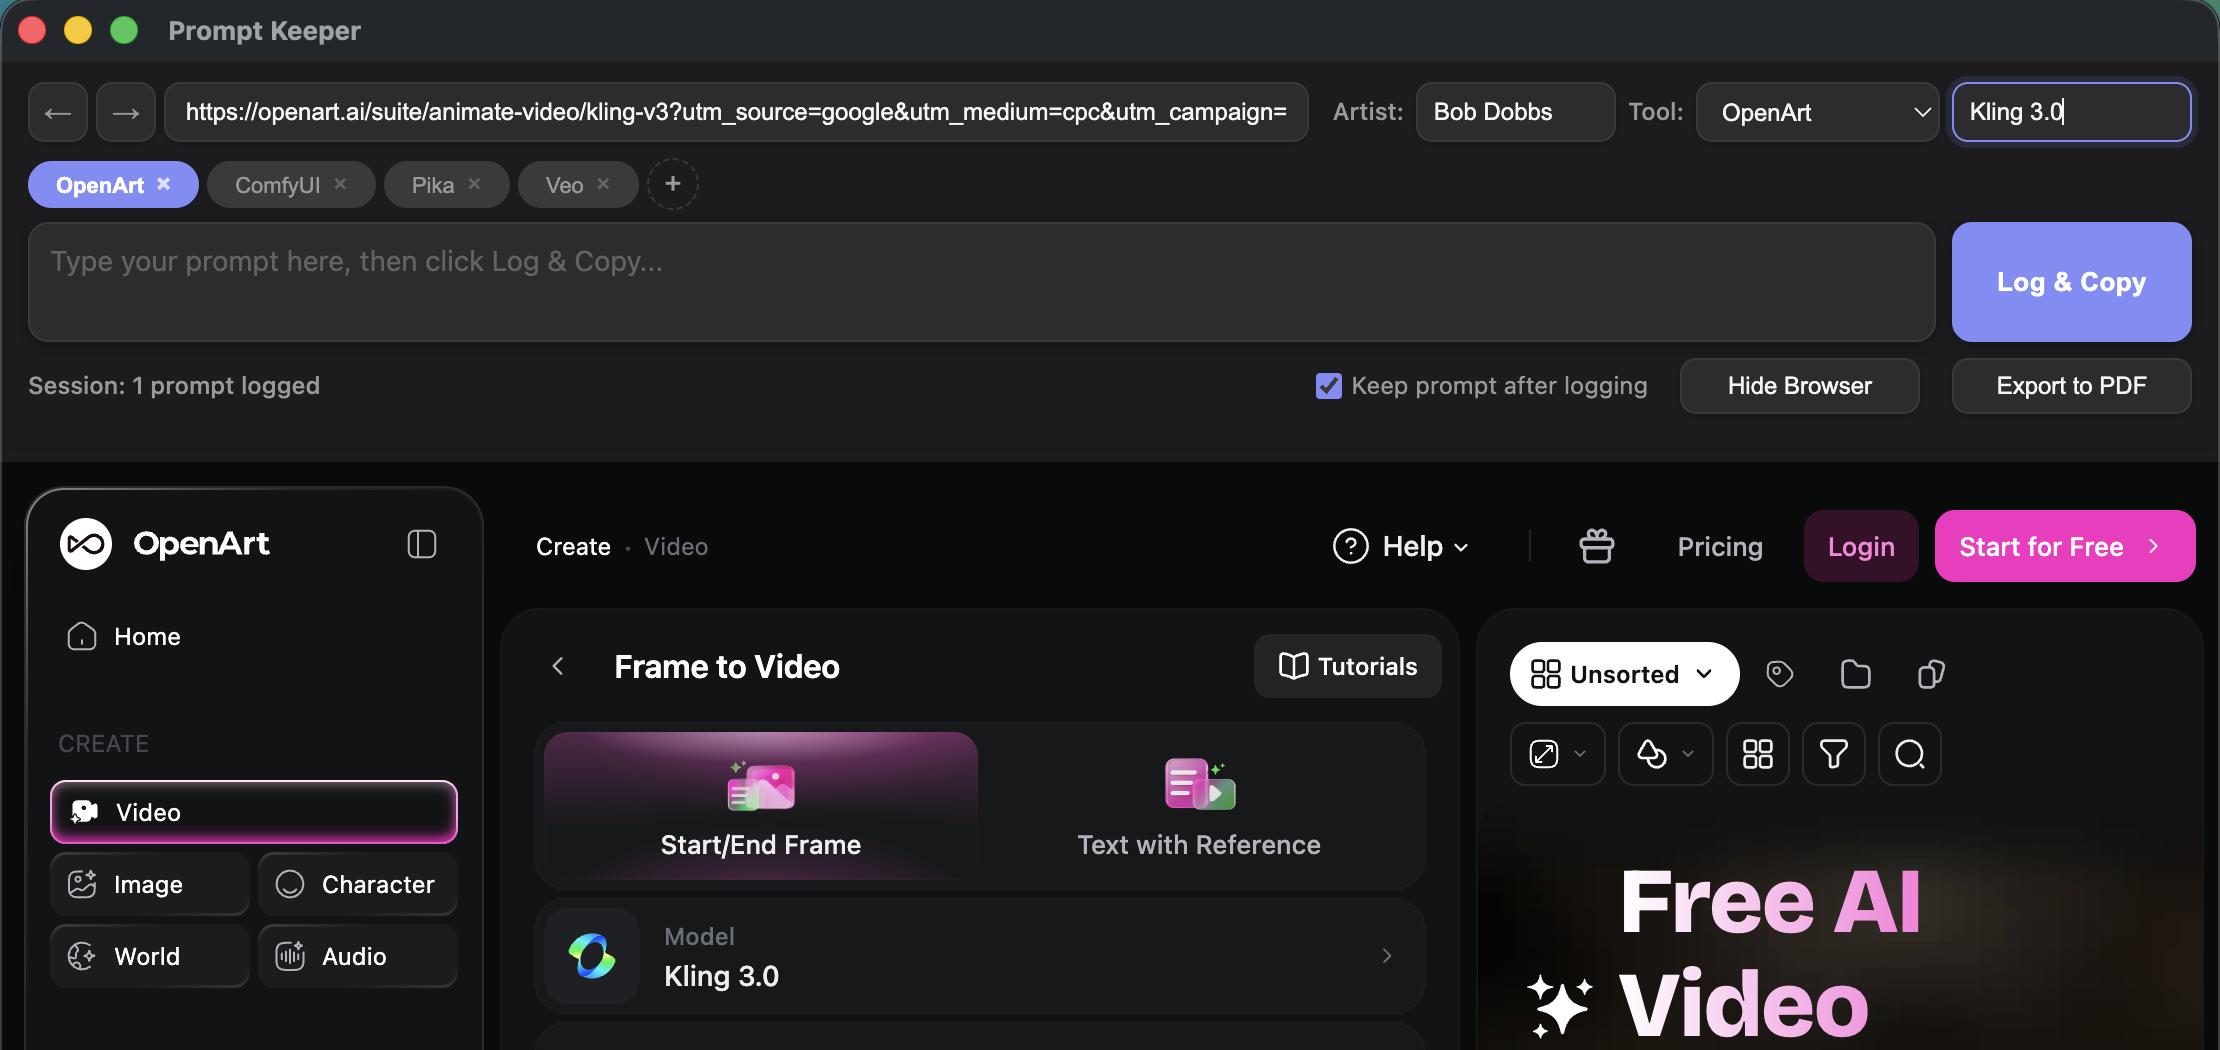Viewport: 2220px width, 1050px height.
Task: Click the Kling 3.0 model logo
Action: click(x=592, y=956)
